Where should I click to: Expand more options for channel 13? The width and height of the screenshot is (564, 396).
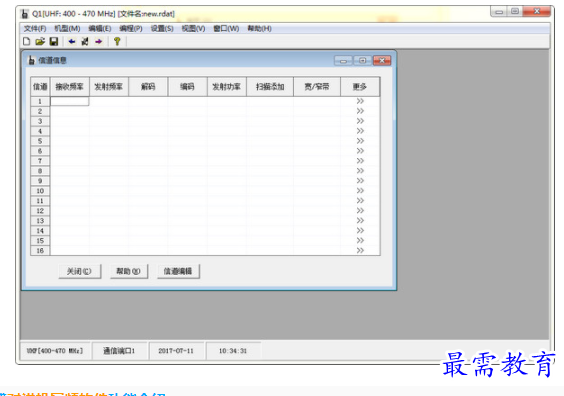click(360, 220)
